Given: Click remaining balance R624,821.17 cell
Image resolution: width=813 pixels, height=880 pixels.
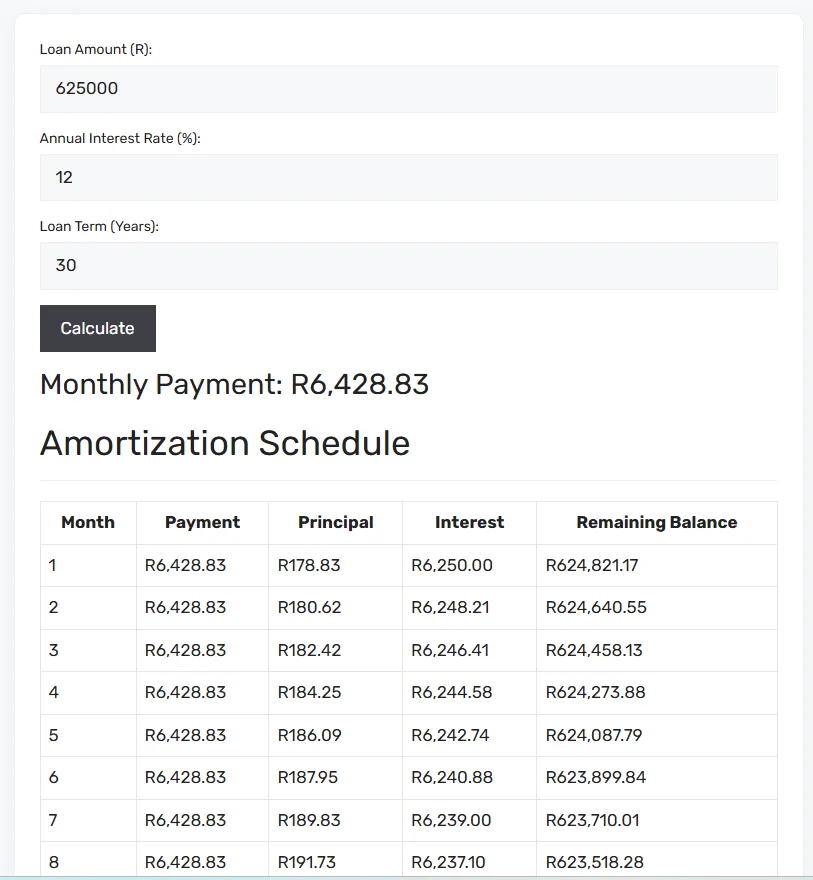Looking at the screenshot, I should click(x=657, y=565).
